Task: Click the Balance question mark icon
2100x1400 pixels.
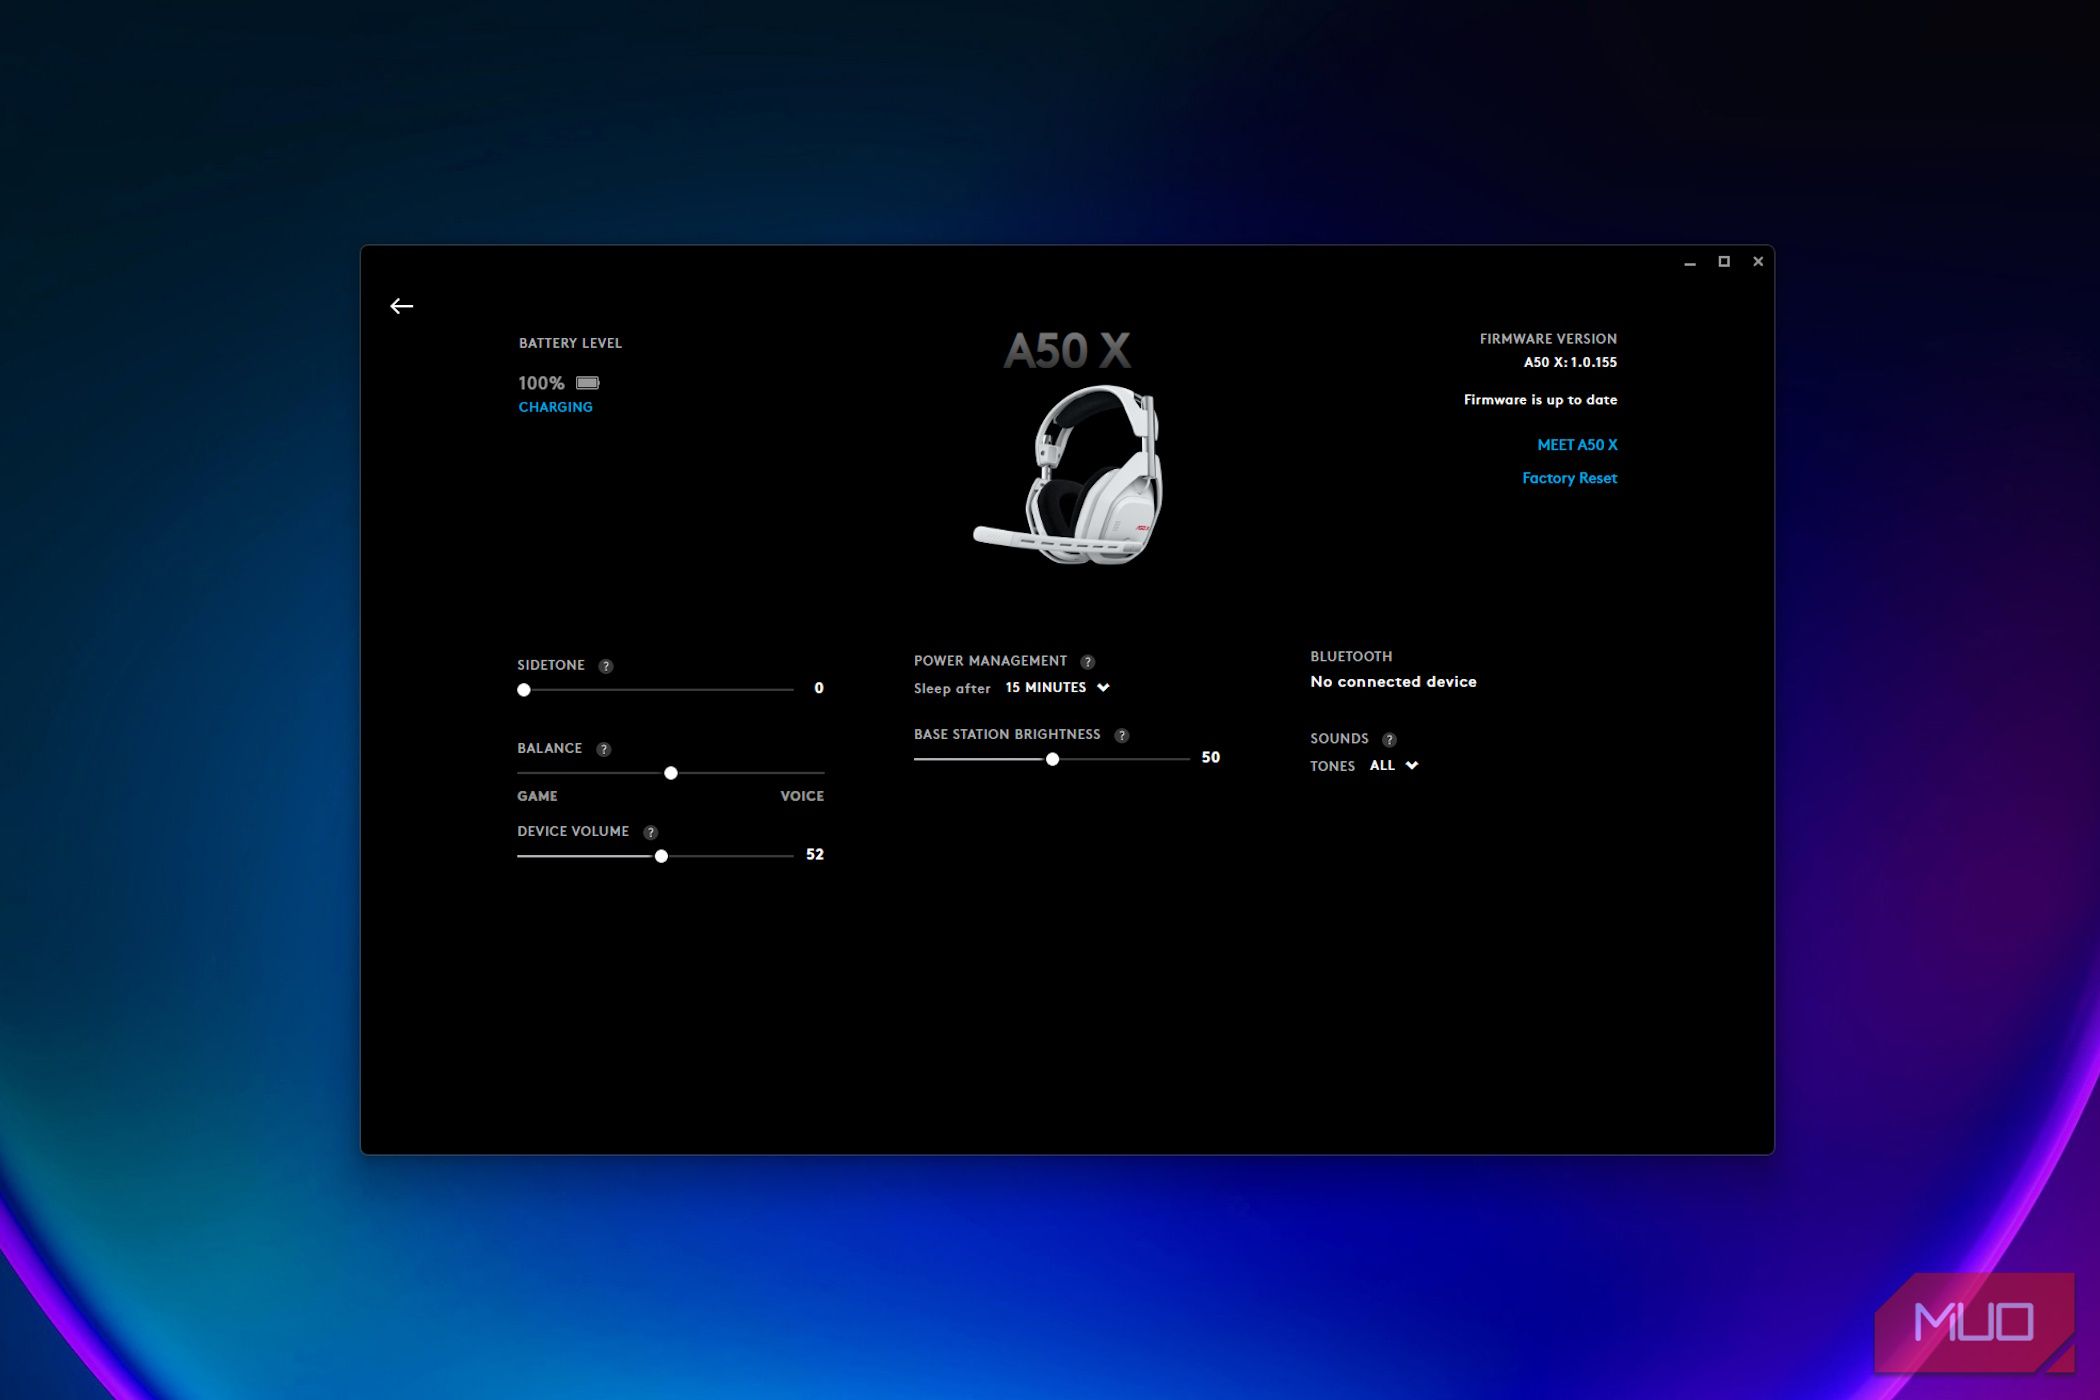Action: (602, 747)
